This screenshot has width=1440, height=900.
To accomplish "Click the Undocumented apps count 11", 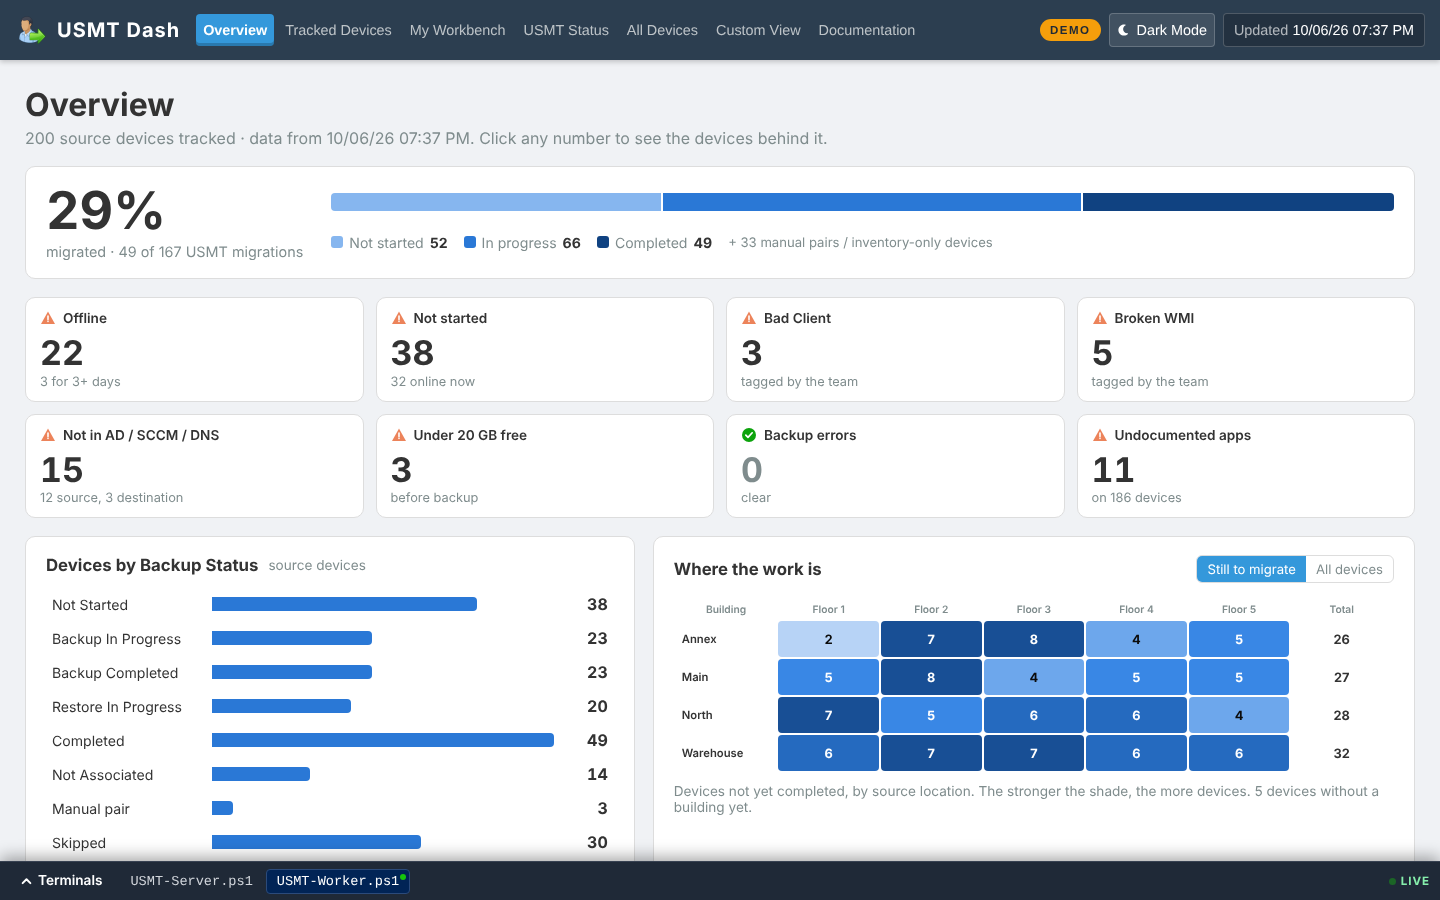I will pos(1113,470).
